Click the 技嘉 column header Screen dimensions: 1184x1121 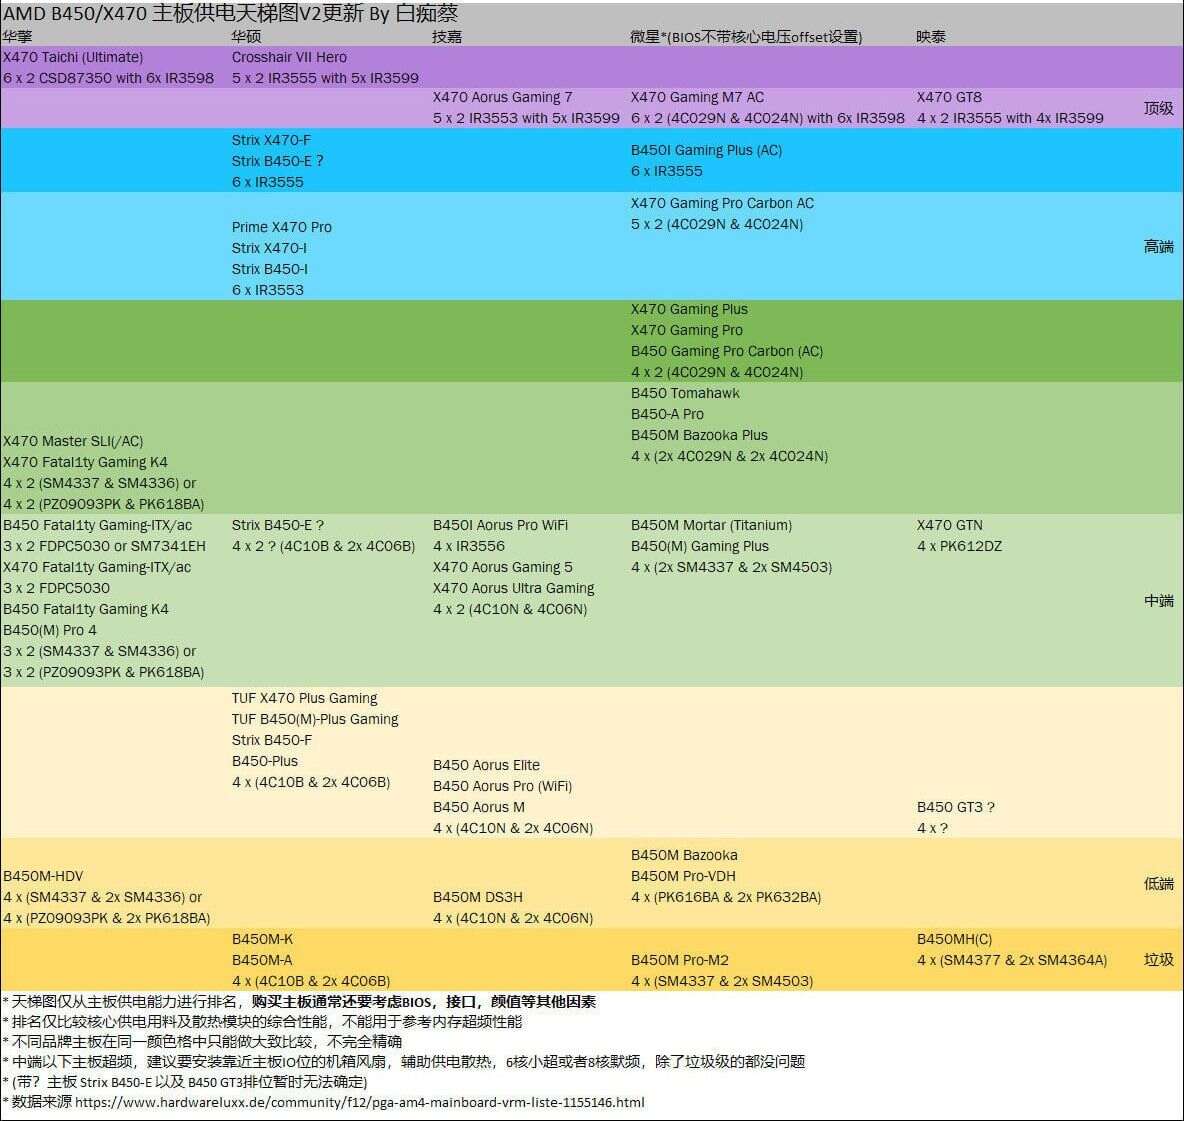(x=447, y=36)
